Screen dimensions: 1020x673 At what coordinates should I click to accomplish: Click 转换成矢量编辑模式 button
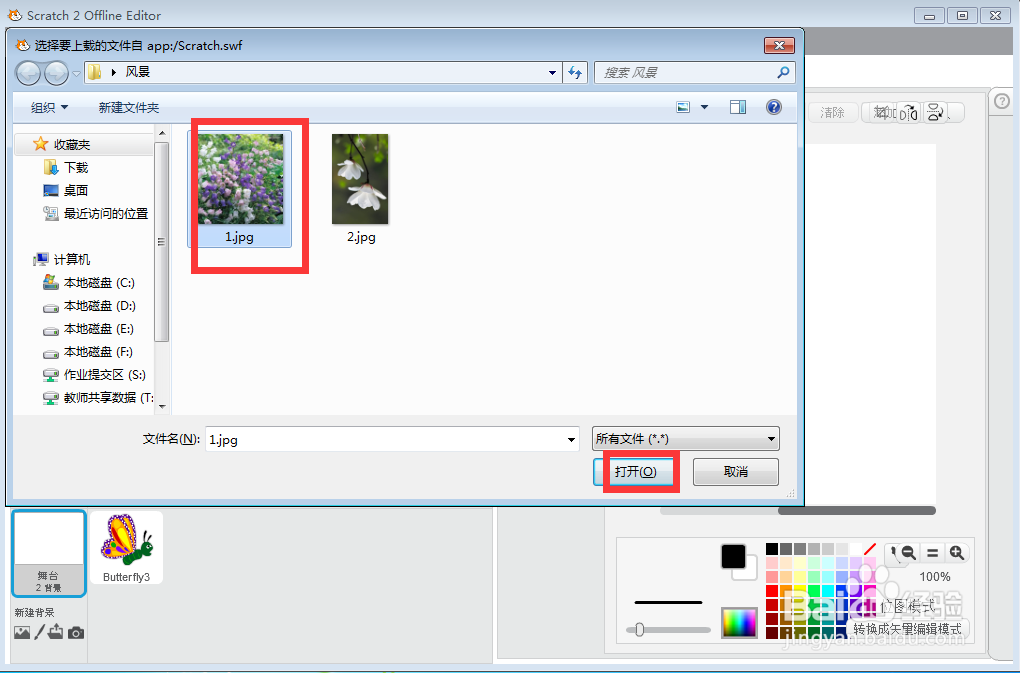click(x=907, y=629)
